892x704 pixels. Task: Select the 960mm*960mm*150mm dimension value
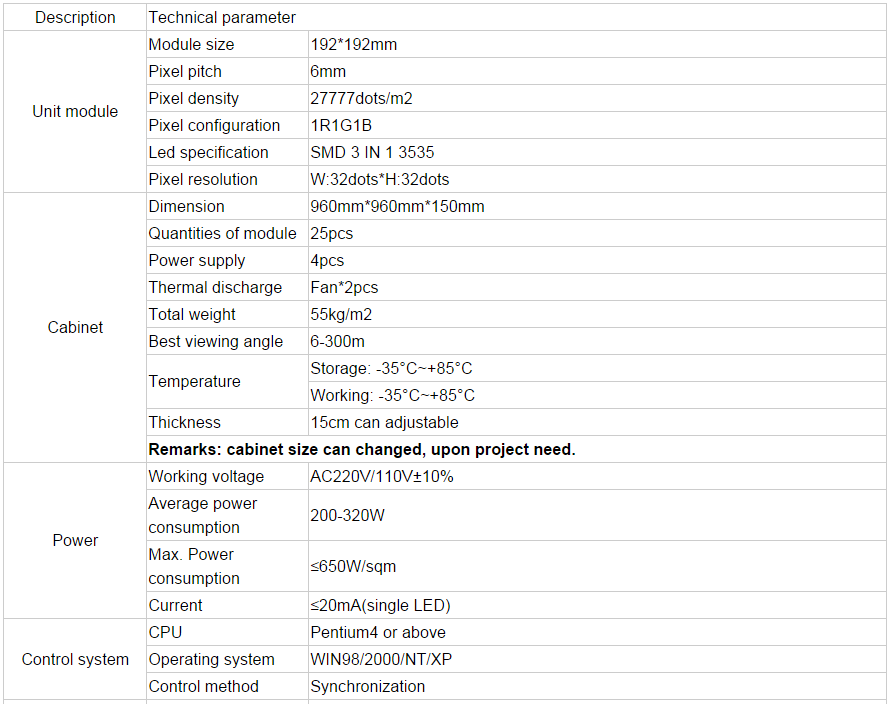point(397,206)
